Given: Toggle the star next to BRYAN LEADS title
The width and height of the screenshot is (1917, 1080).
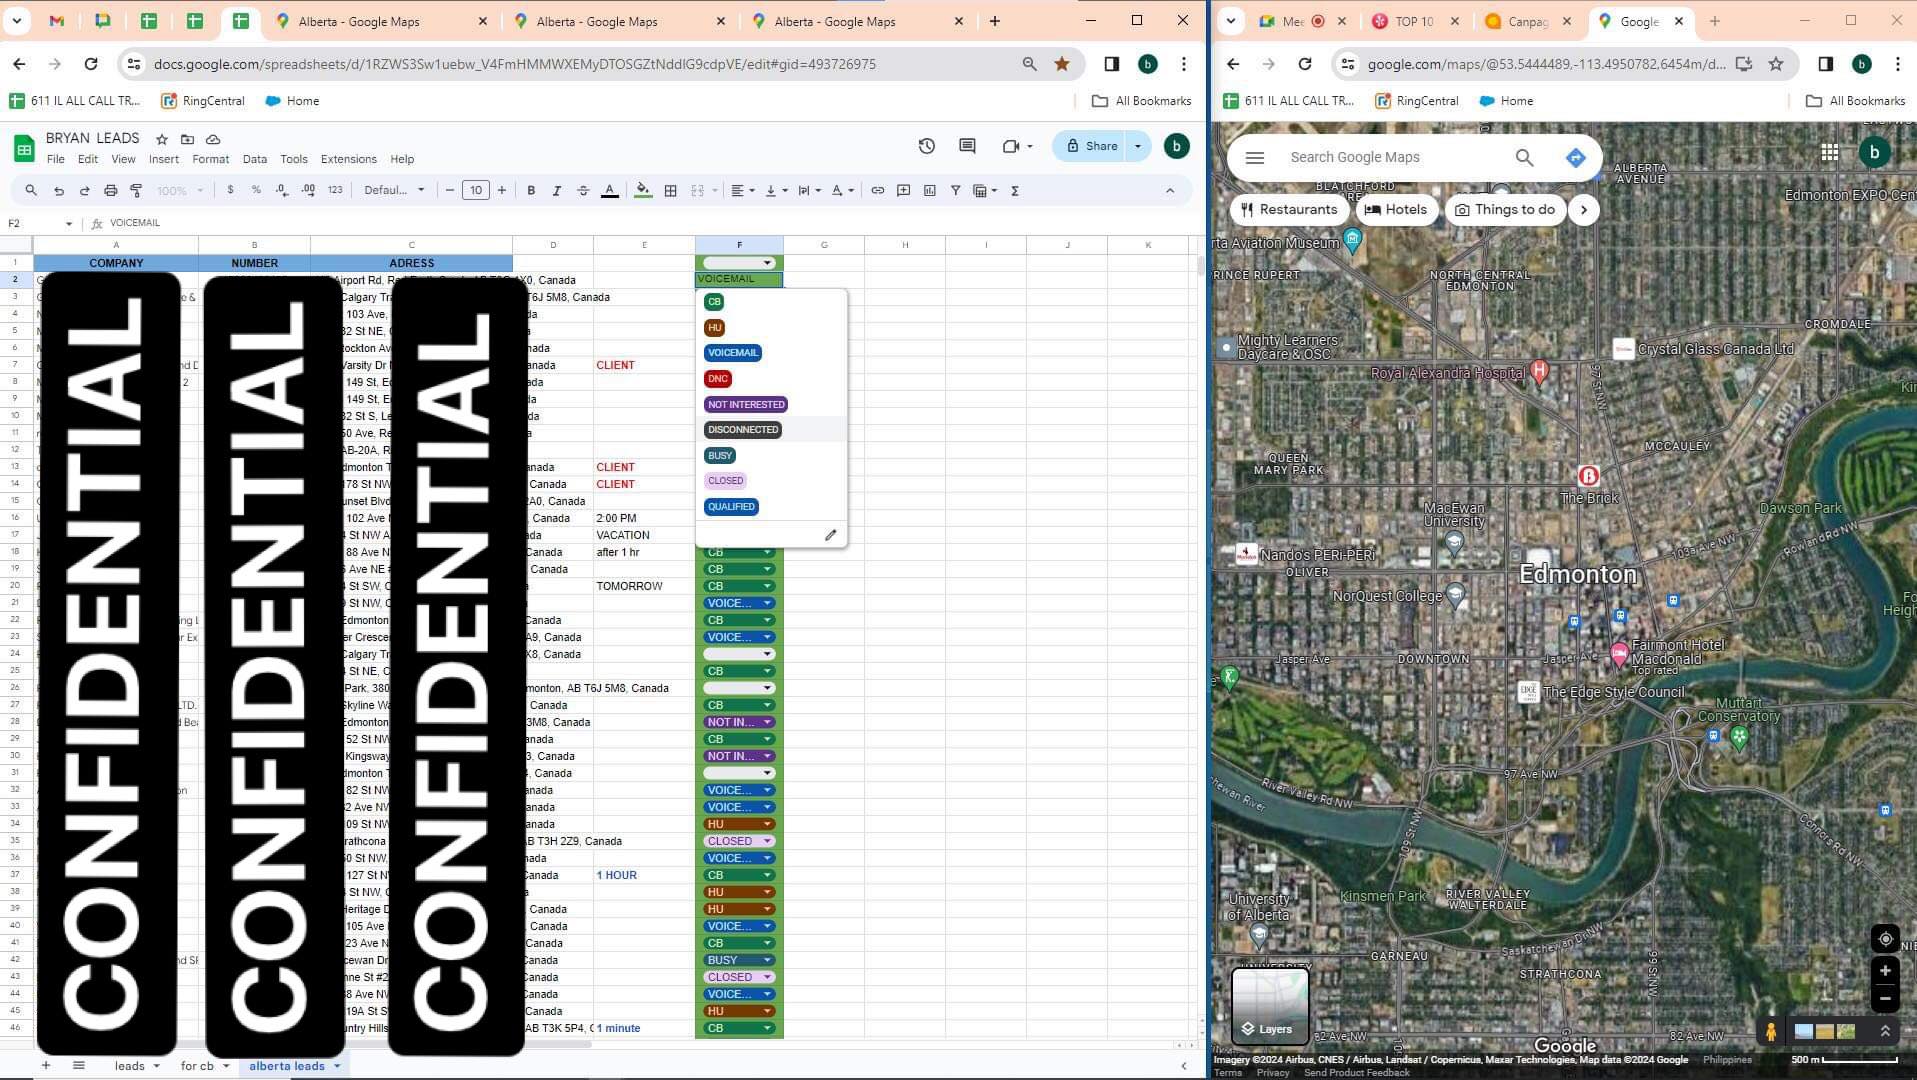Looking at the screenshot, I should pos(161,139).
